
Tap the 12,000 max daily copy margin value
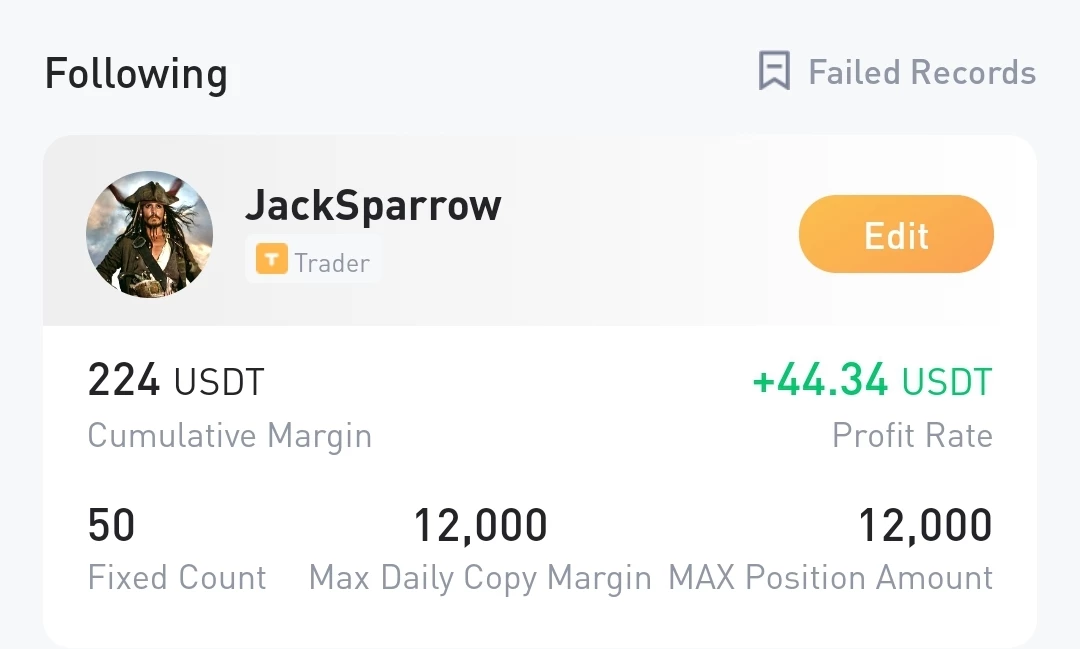(480, 526)
